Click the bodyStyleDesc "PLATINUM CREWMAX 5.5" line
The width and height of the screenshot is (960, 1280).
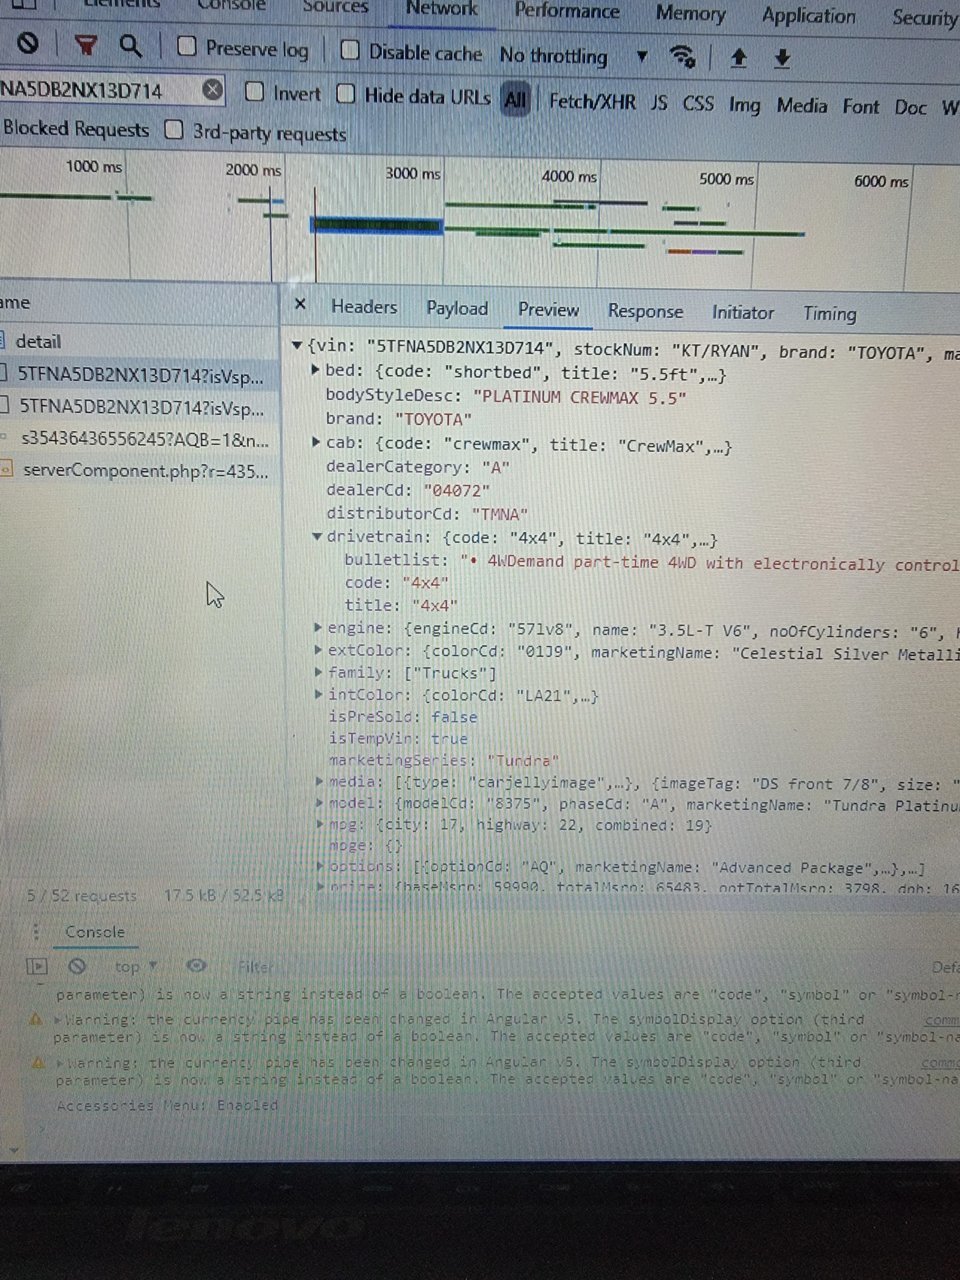506,396
